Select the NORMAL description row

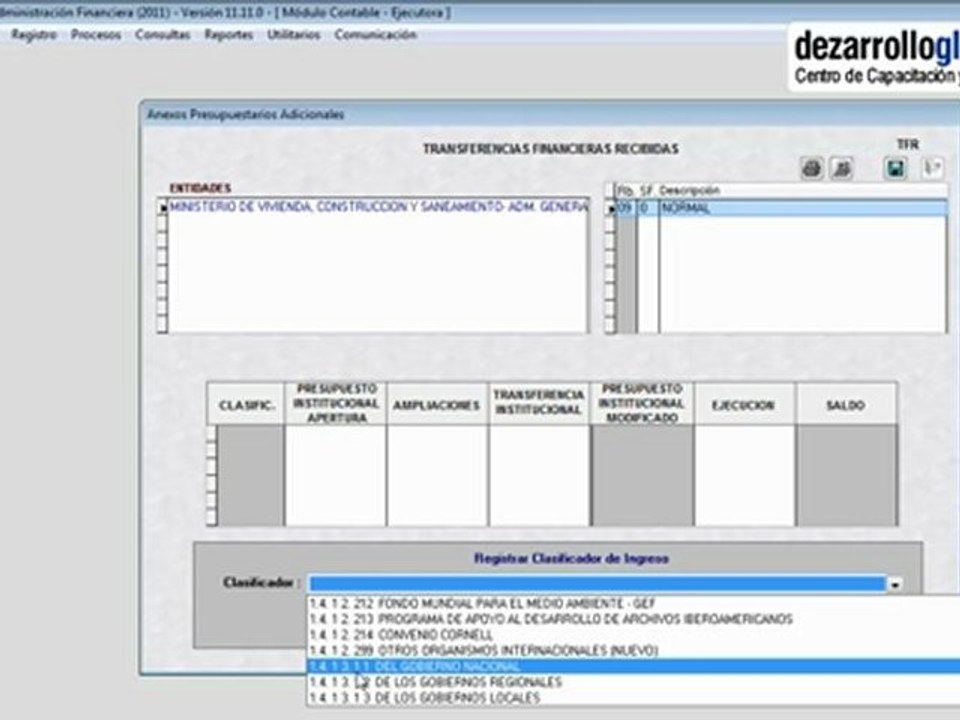803,208
